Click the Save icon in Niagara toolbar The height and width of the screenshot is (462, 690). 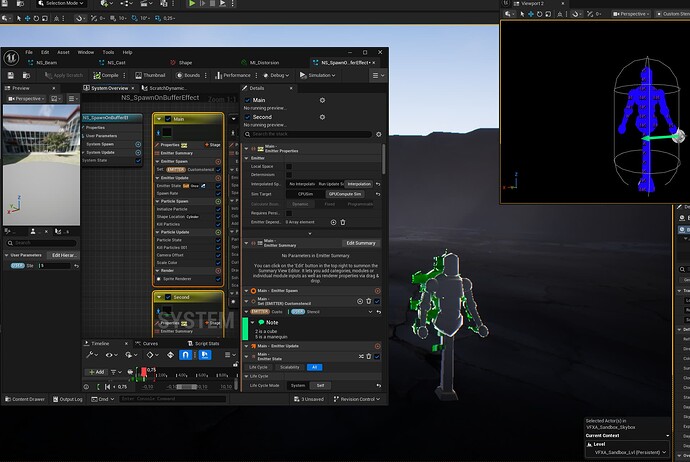point(11,75)
